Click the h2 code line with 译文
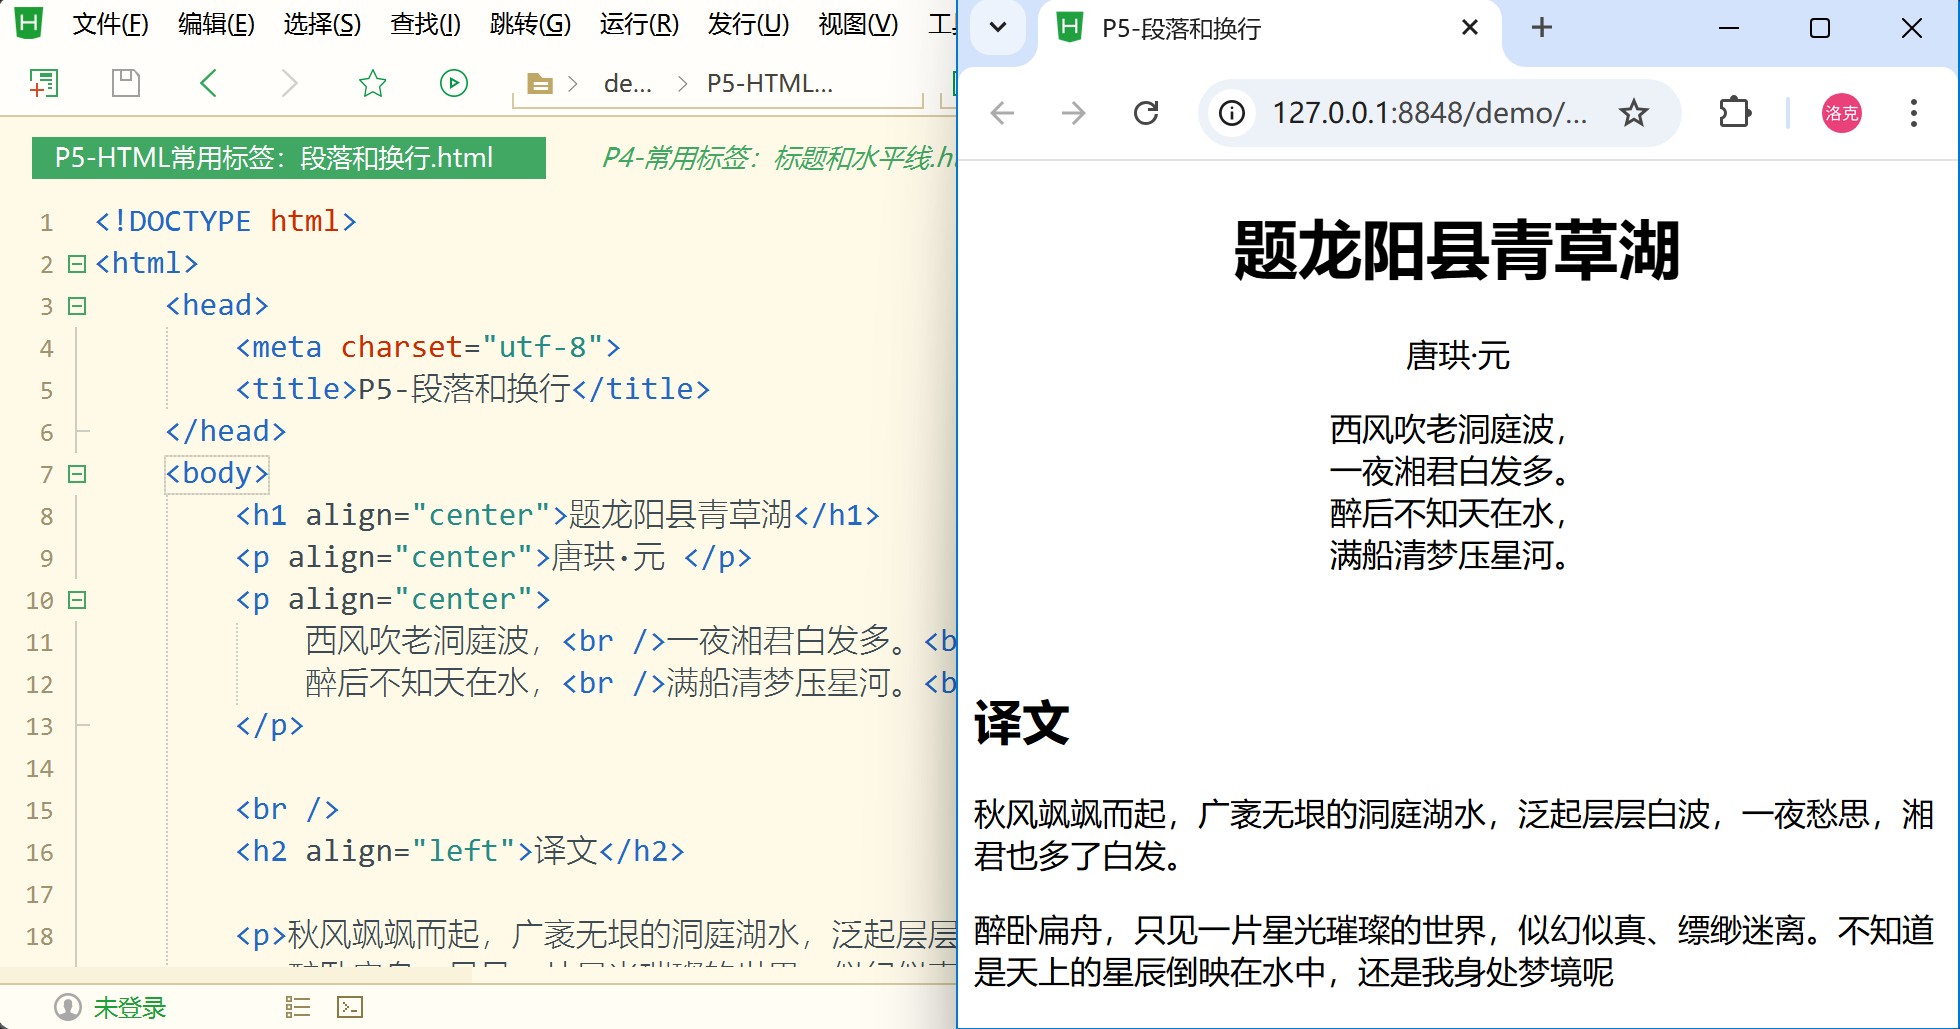This screenshot has height=1029, width=1960. pyautogui.click(x=460, y=851)
